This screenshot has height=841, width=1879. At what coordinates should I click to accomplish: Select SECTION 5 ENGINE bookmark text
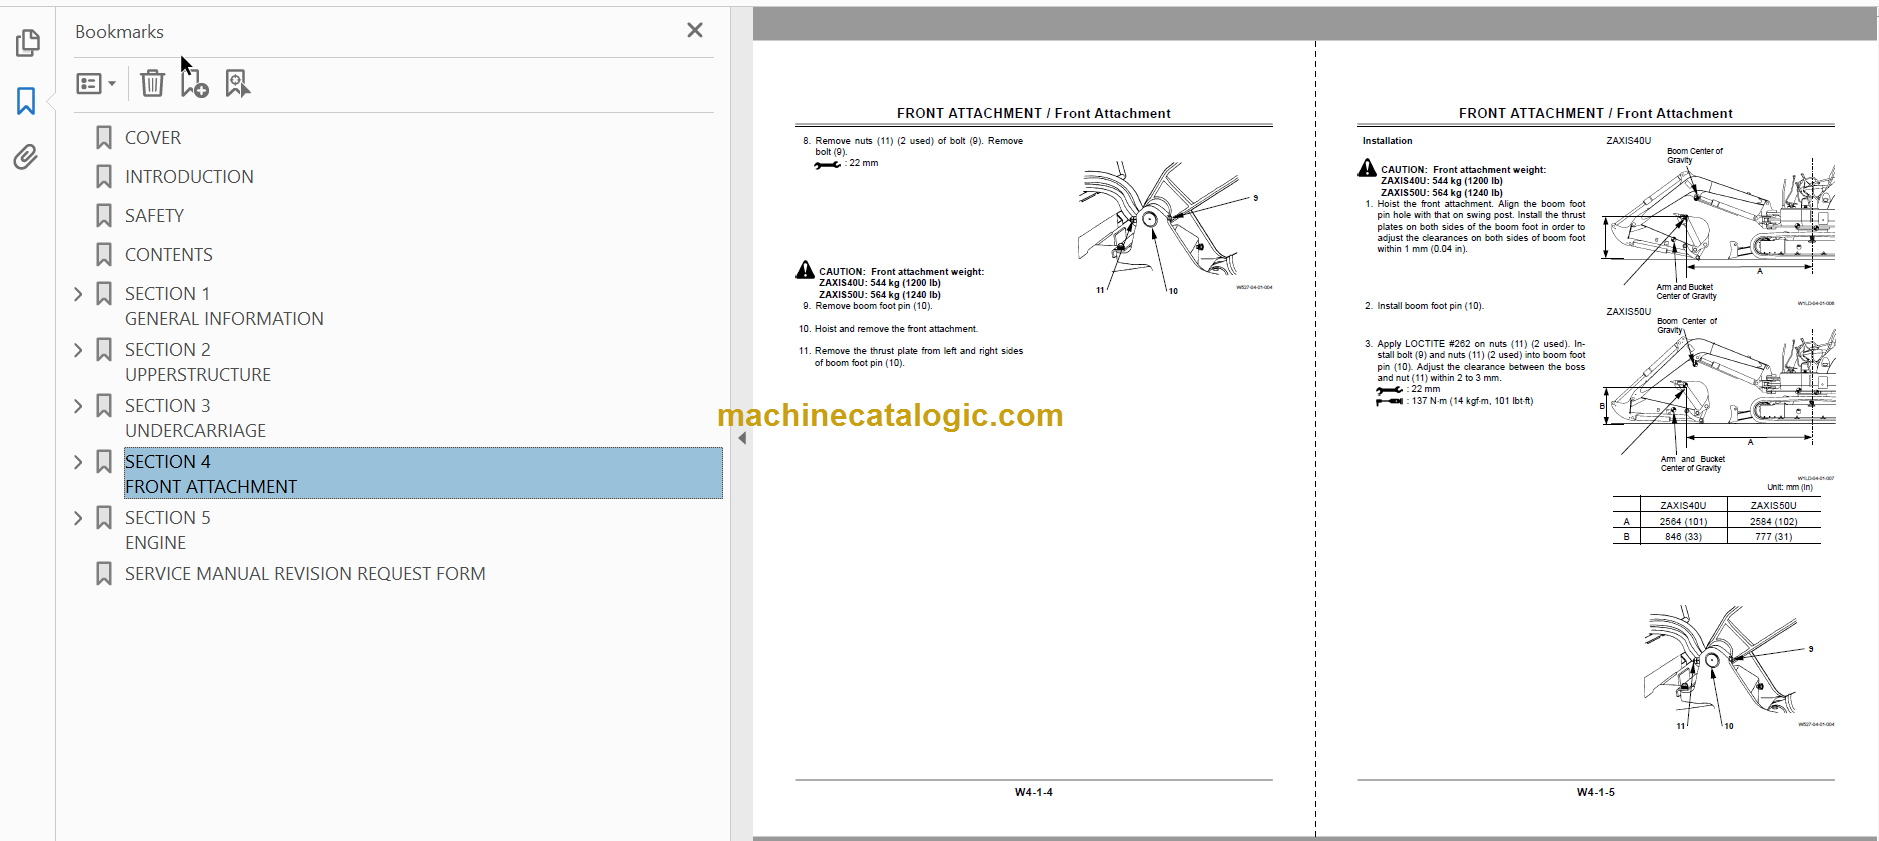(168, 530)
